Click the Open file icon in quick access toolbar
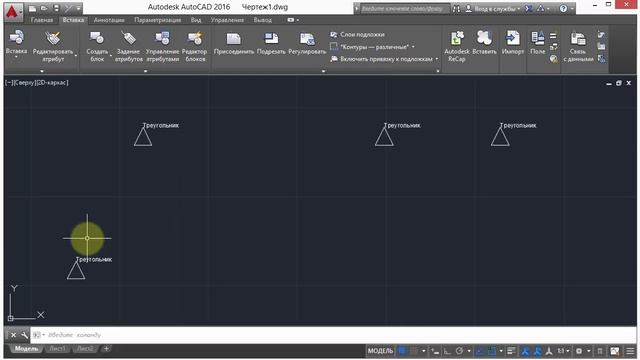 click(44, 8)
